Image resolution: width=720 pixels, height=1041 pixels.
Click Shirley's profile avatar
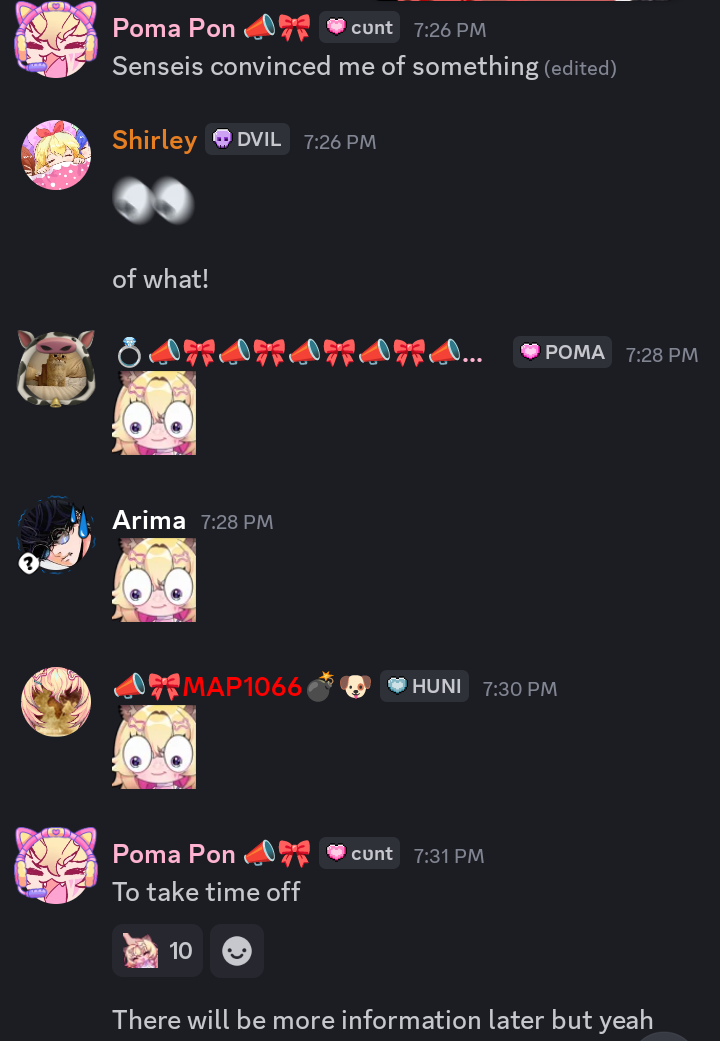[56, 155]
